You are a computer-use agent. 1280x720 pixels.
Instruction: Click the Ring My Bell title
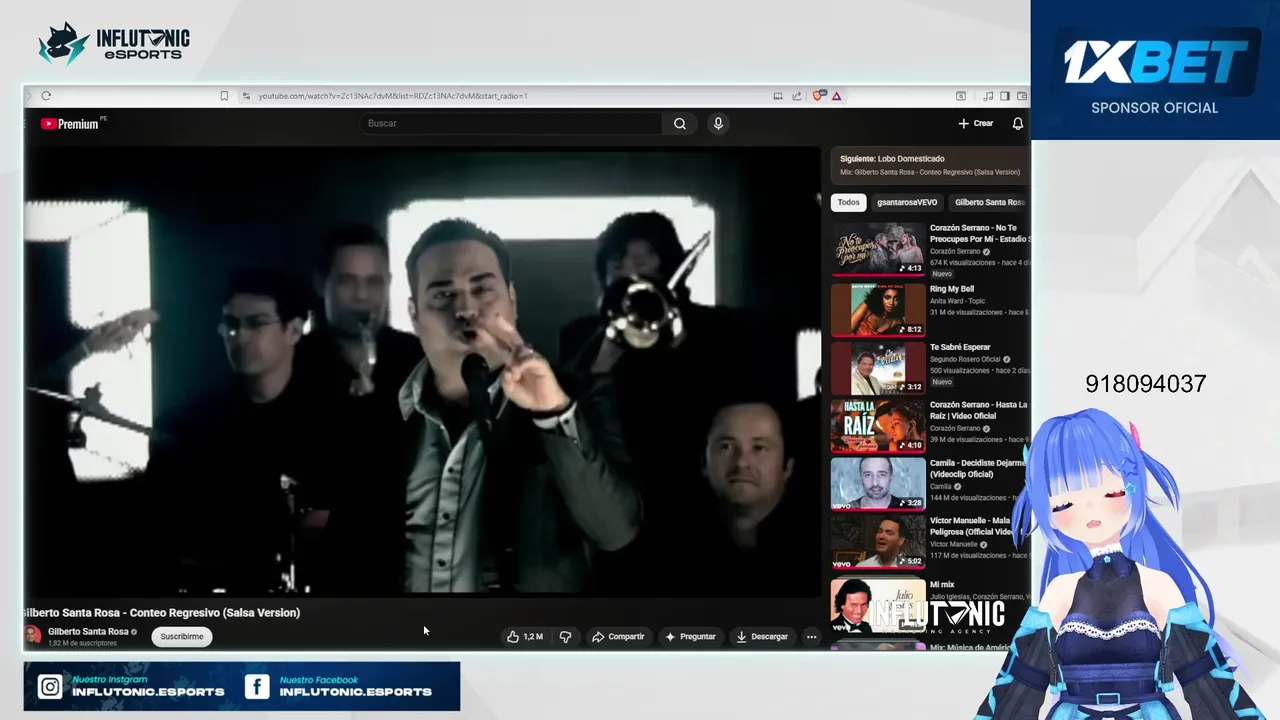(952, 289)
